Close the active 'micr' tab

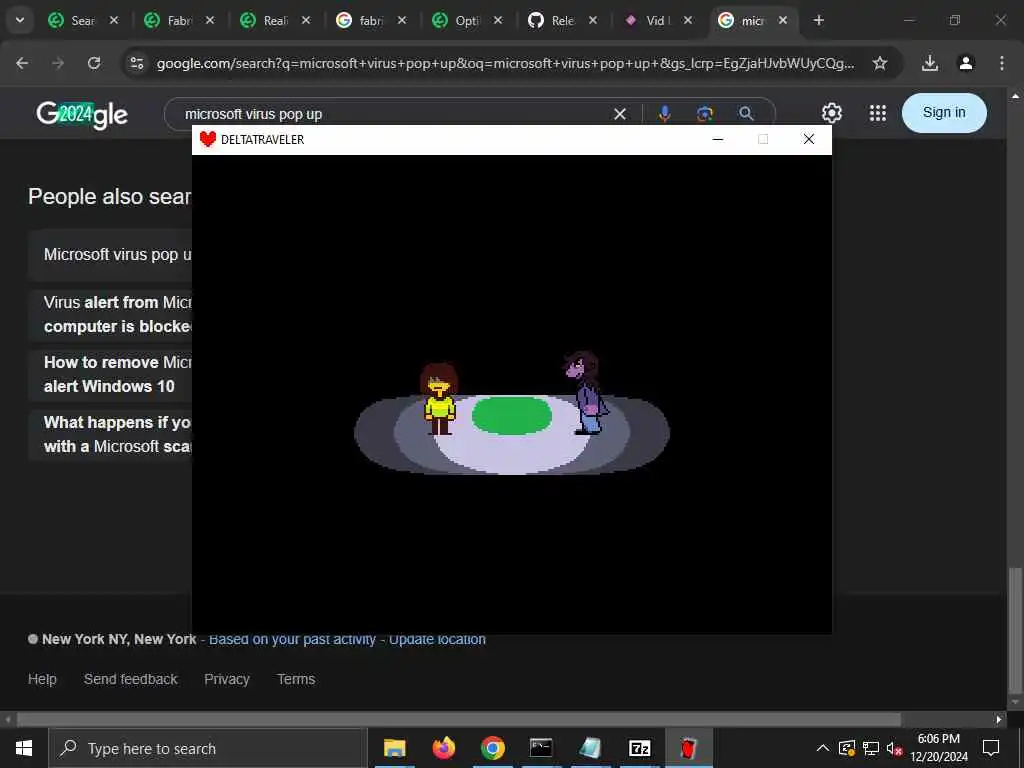(x=783, y=20)
